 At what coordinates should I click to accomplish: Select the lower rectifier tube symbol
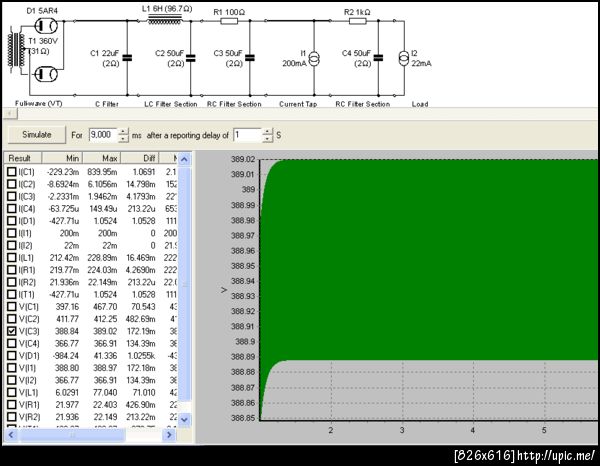click(46, 74)
